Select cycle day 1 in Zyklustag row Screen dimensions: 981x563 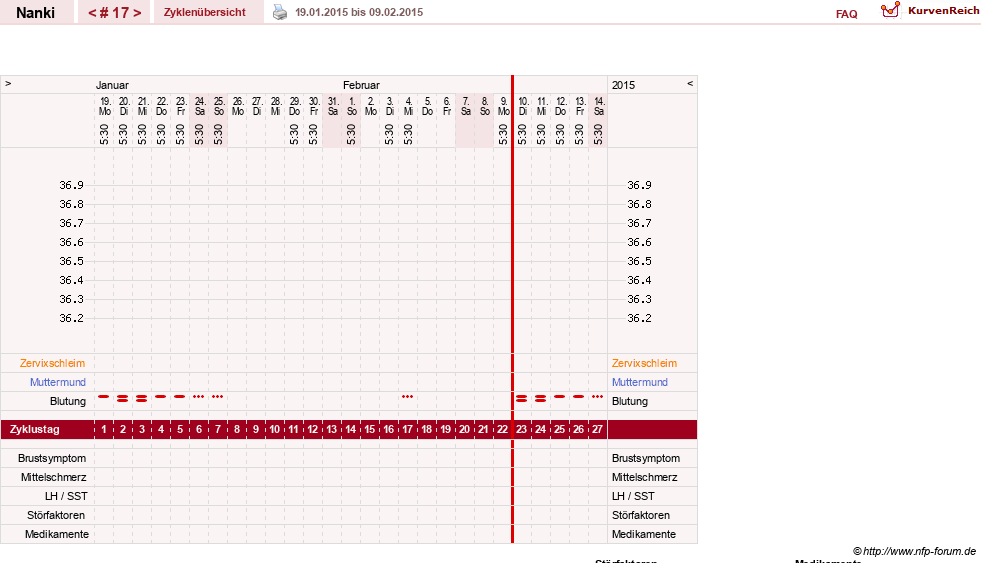(104, 429)
